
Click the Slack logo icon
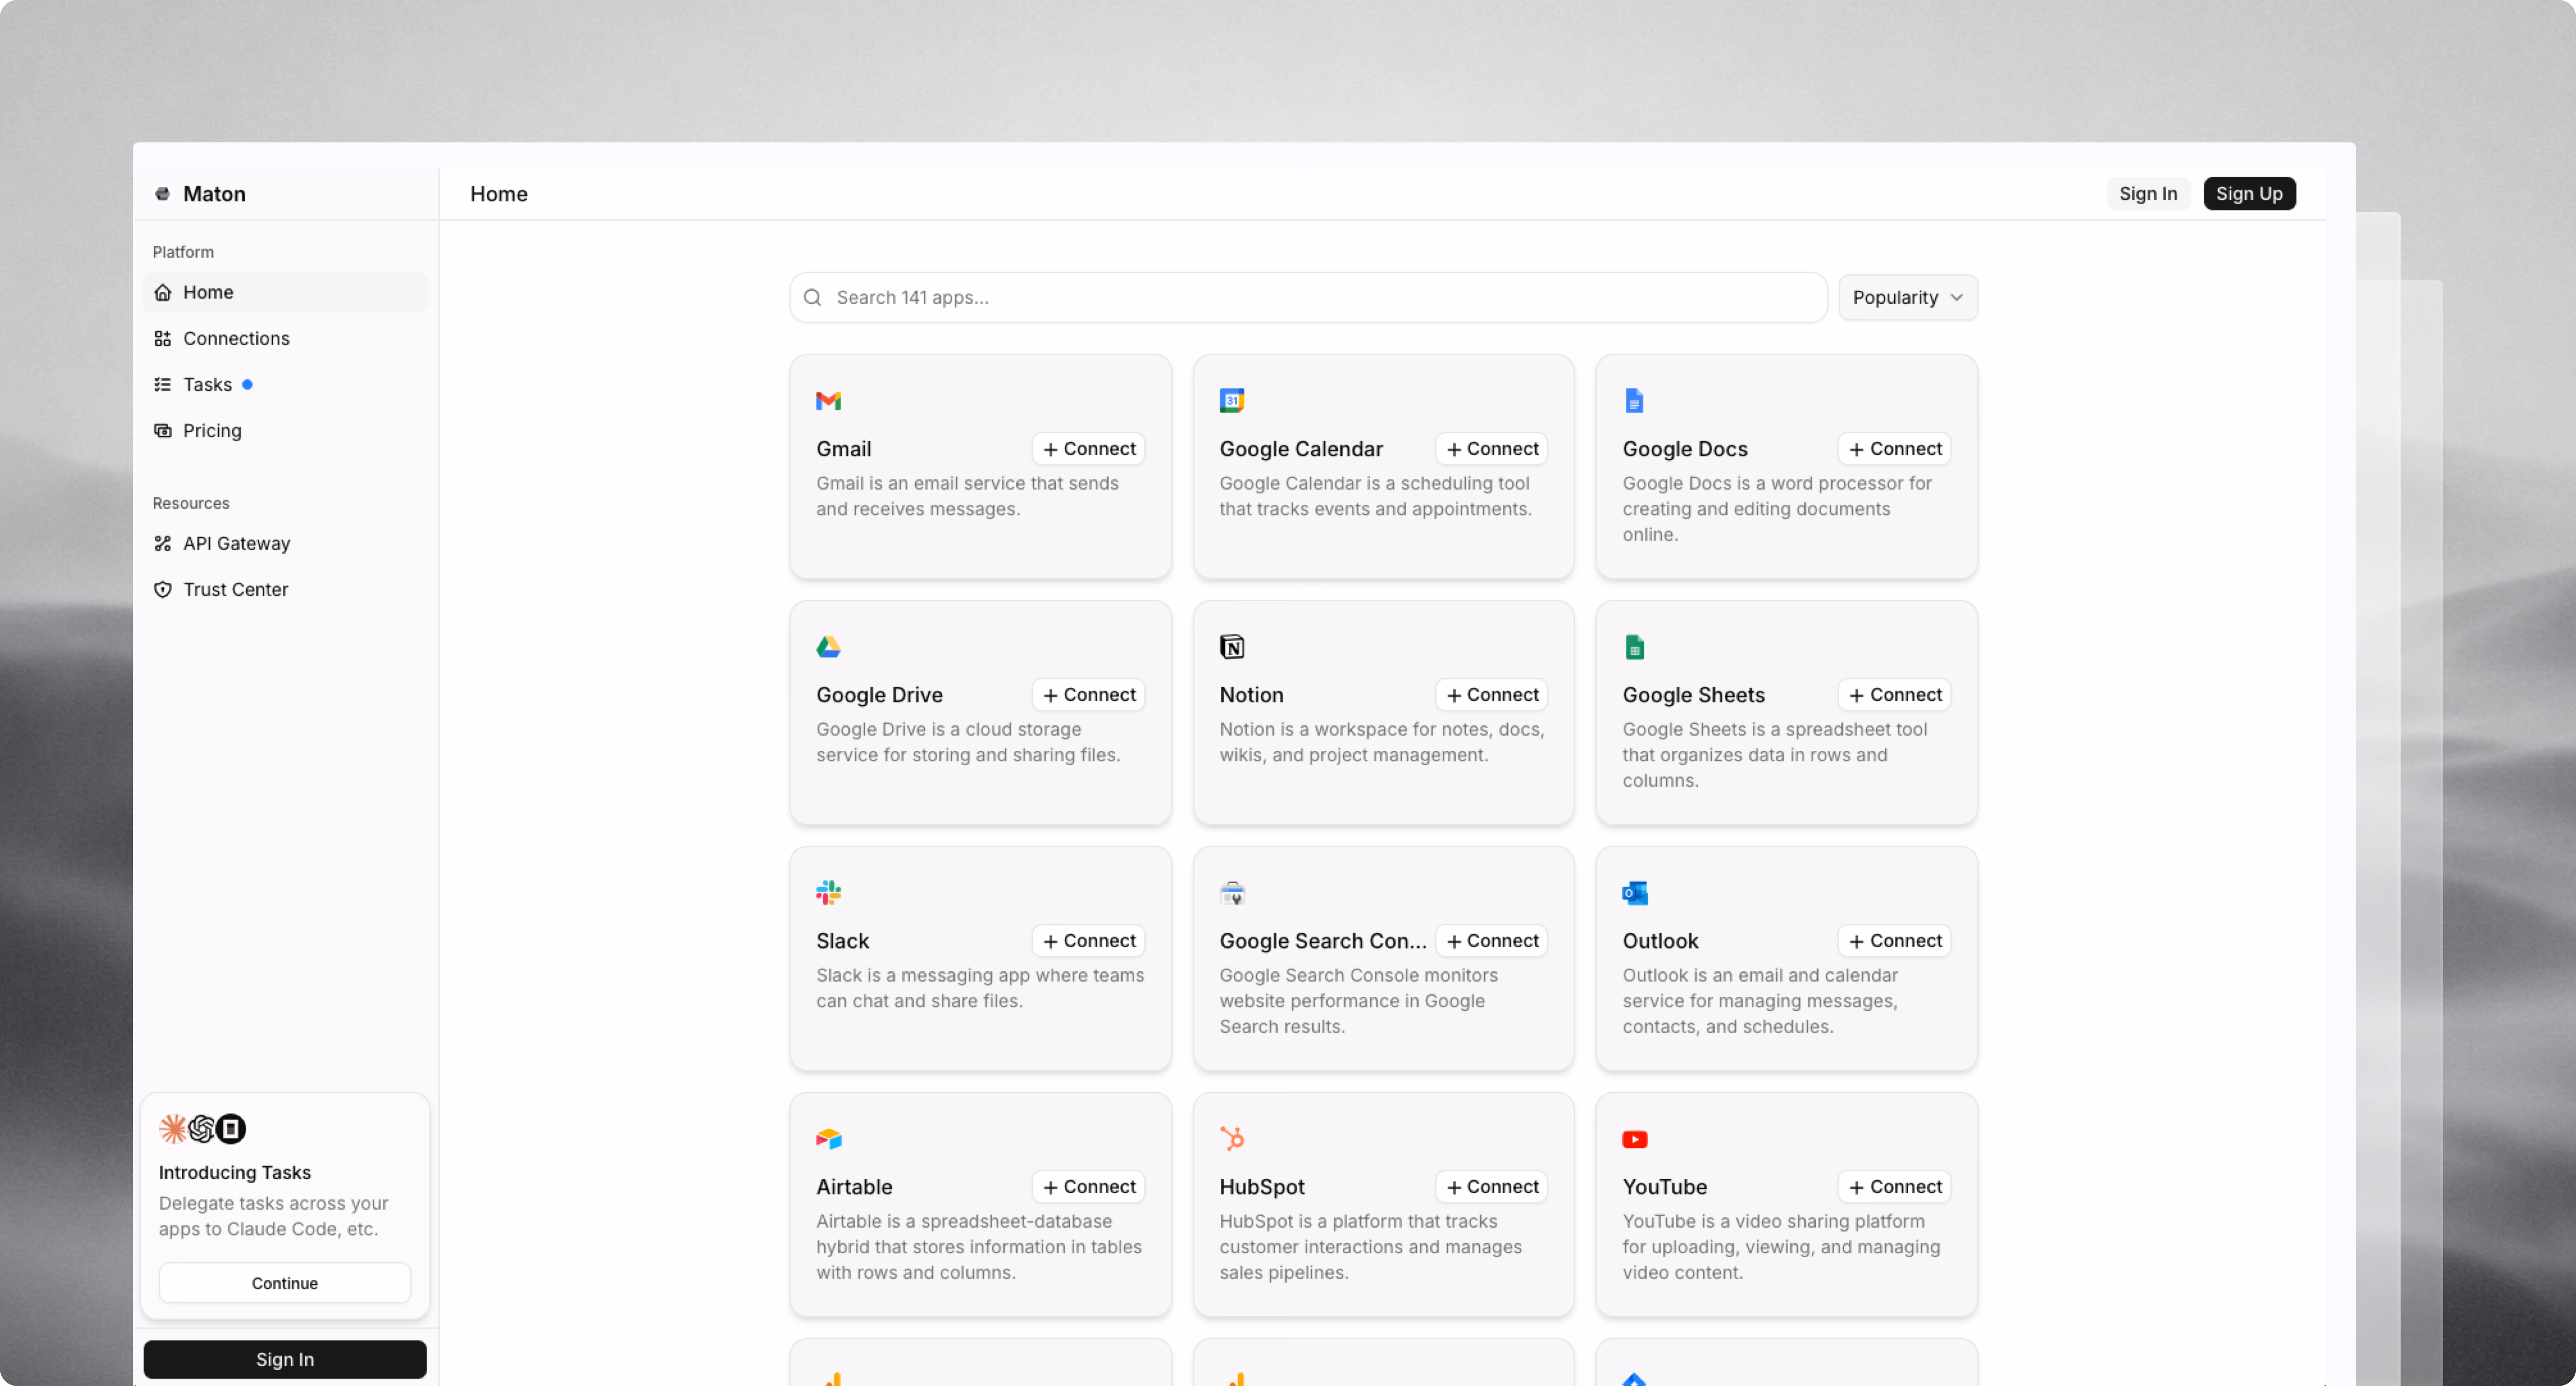click(x=828, y=893)
